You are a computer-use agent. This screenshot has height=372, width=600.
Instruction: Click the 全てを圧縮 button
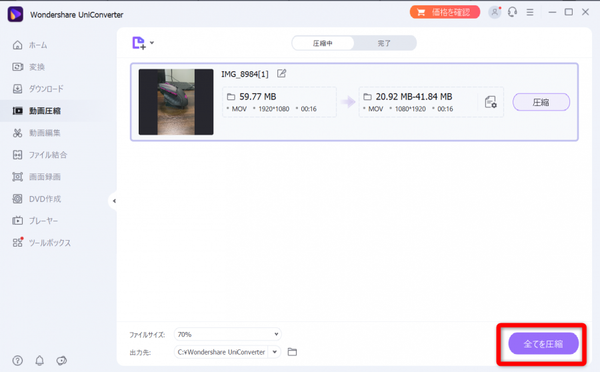tap(543, 344)
